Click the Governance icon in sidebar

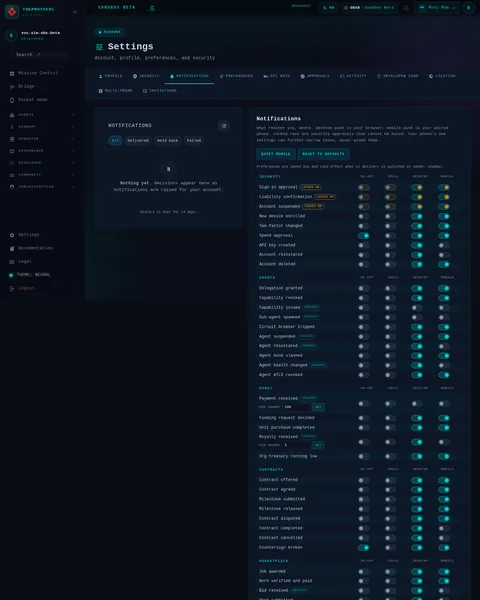(x=12, y=151)
